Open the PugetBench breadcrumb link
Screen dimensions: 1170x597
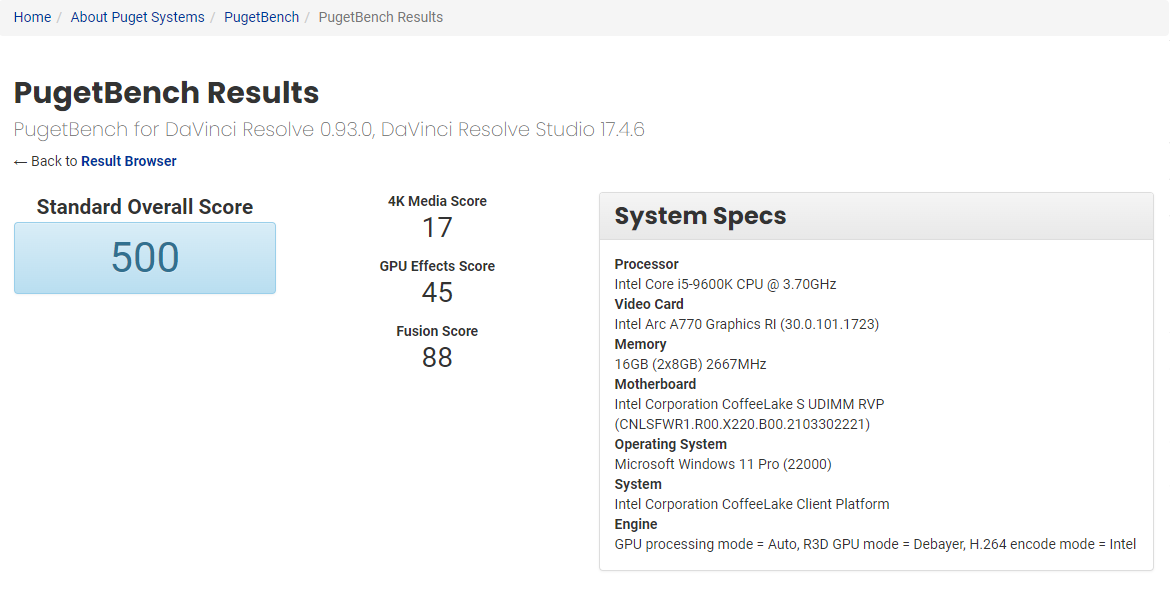coord(261,17)
